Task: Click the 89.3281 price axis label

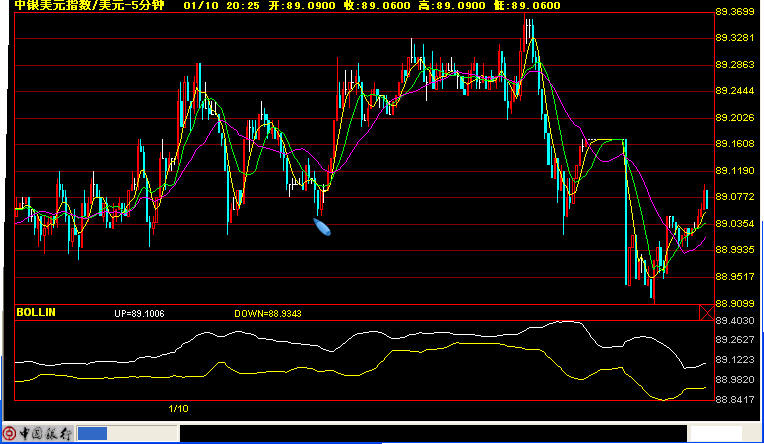Action: (735, 38)
